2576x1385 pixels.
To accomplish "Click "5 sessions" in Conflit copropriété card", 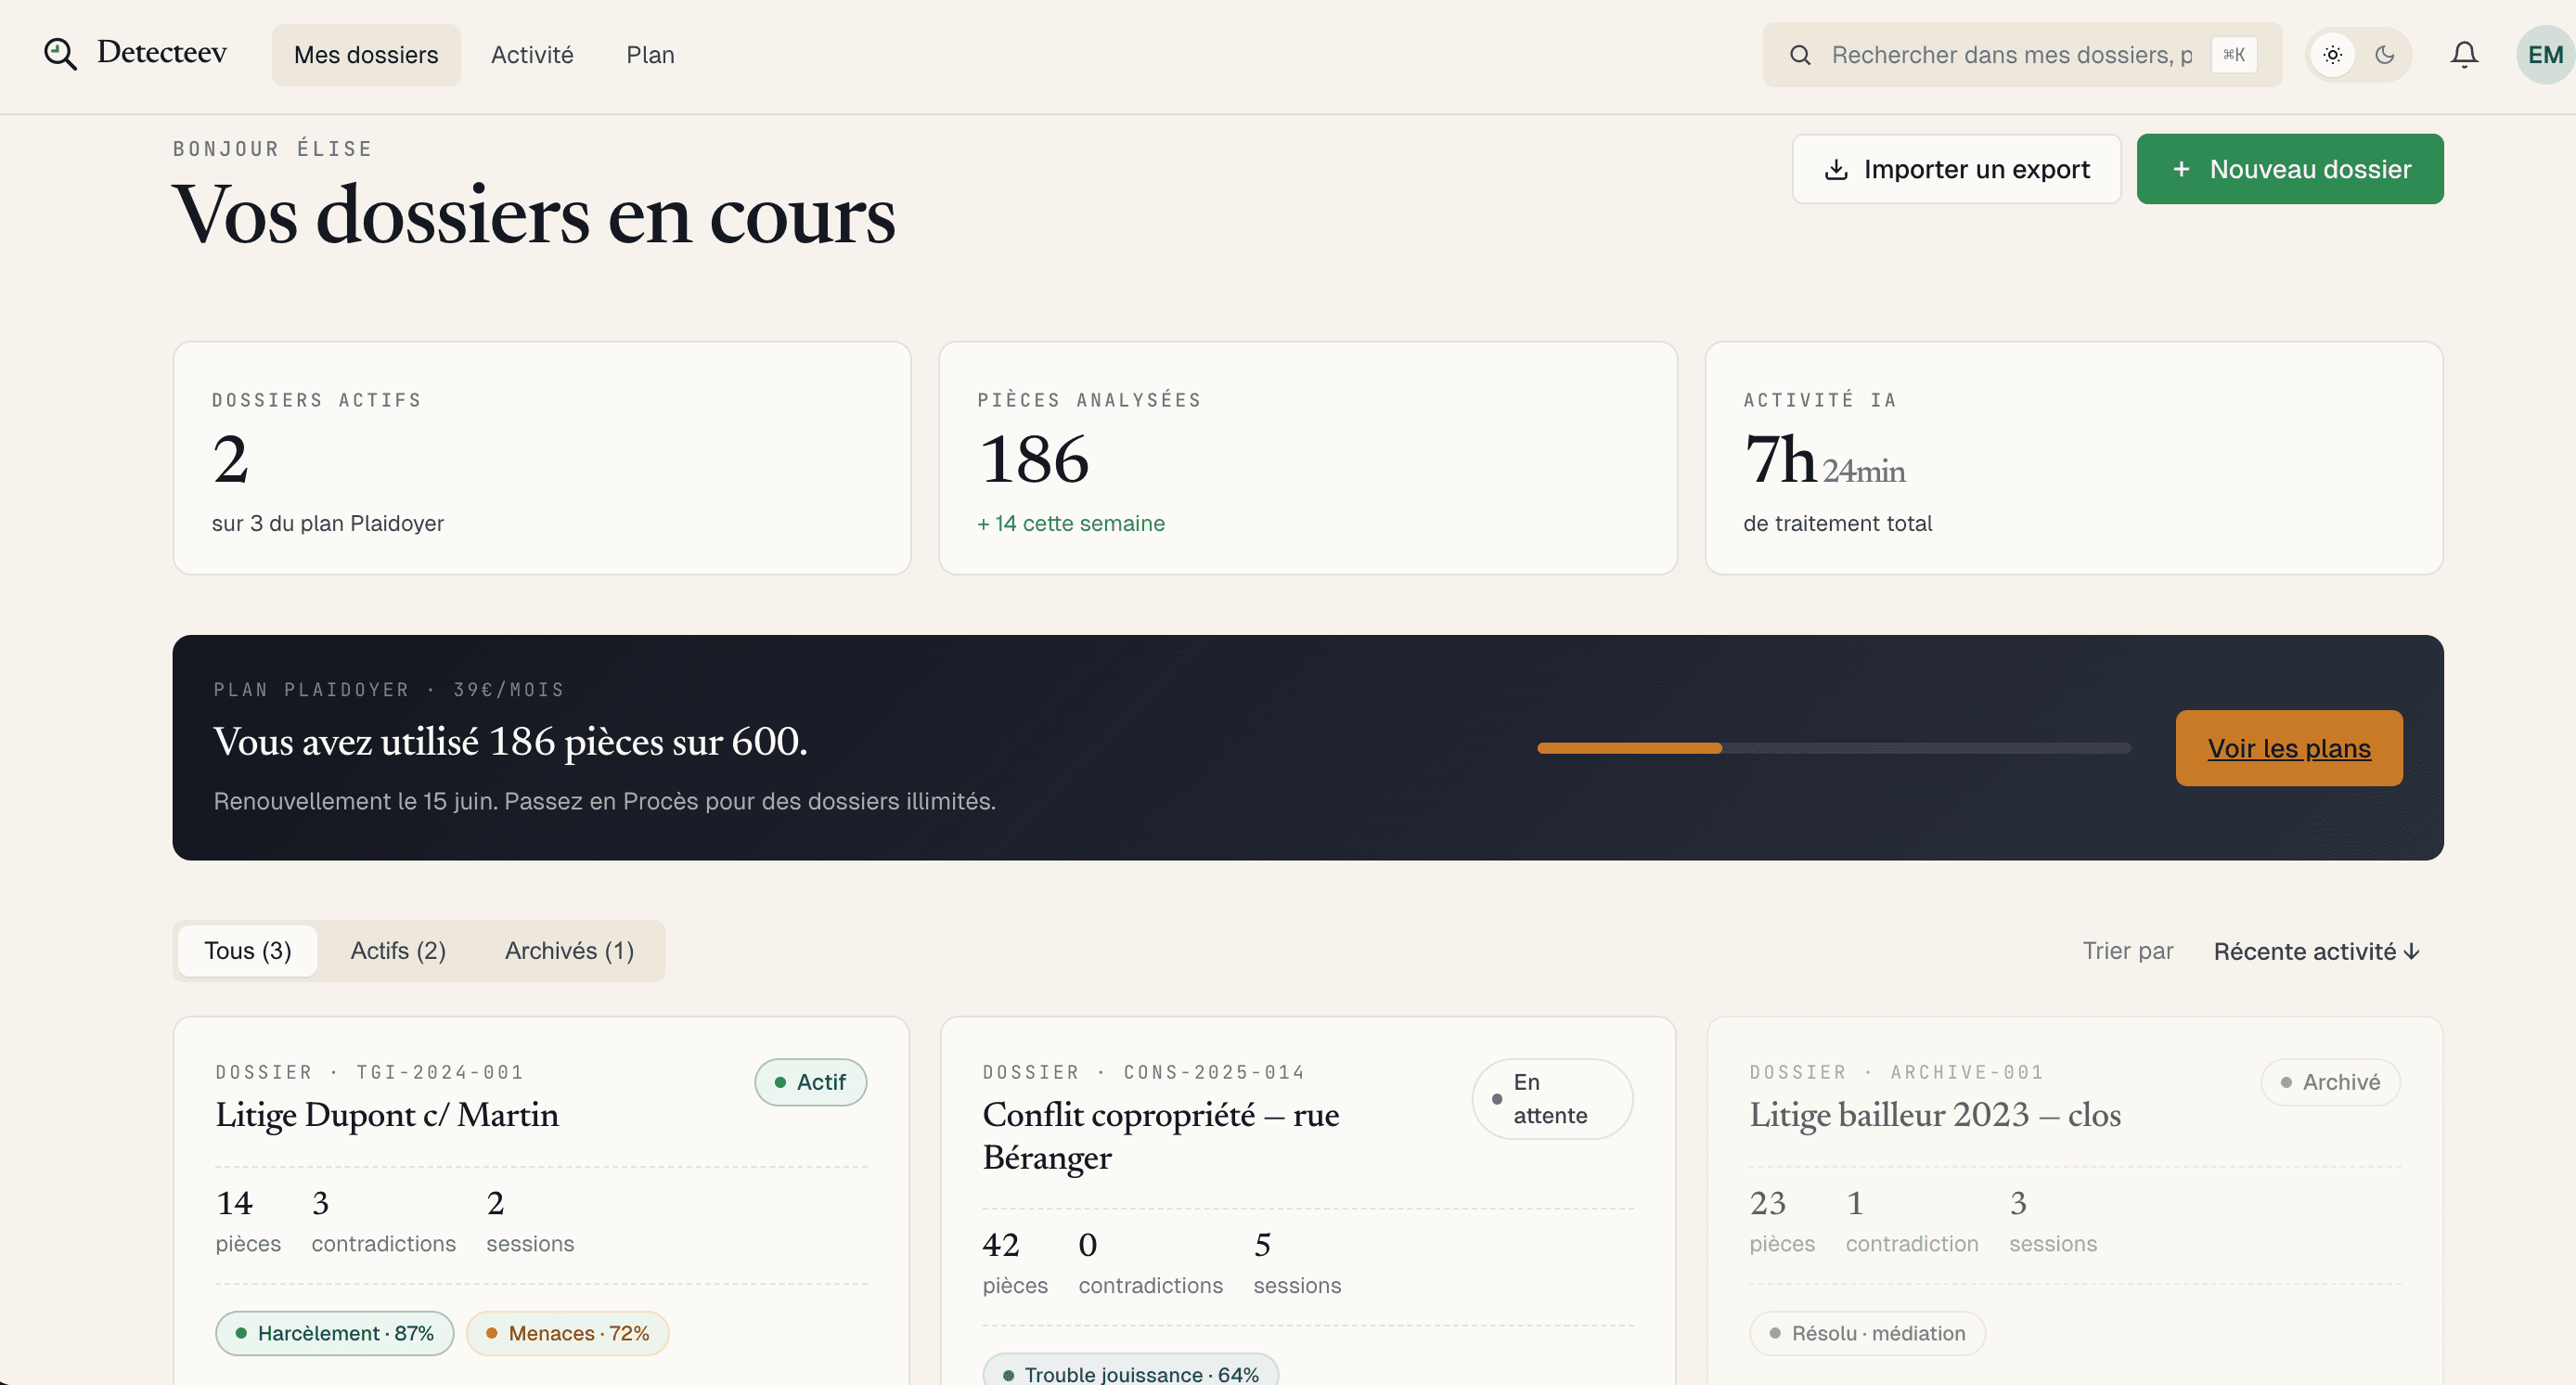I will (x=1297, y=1263).
